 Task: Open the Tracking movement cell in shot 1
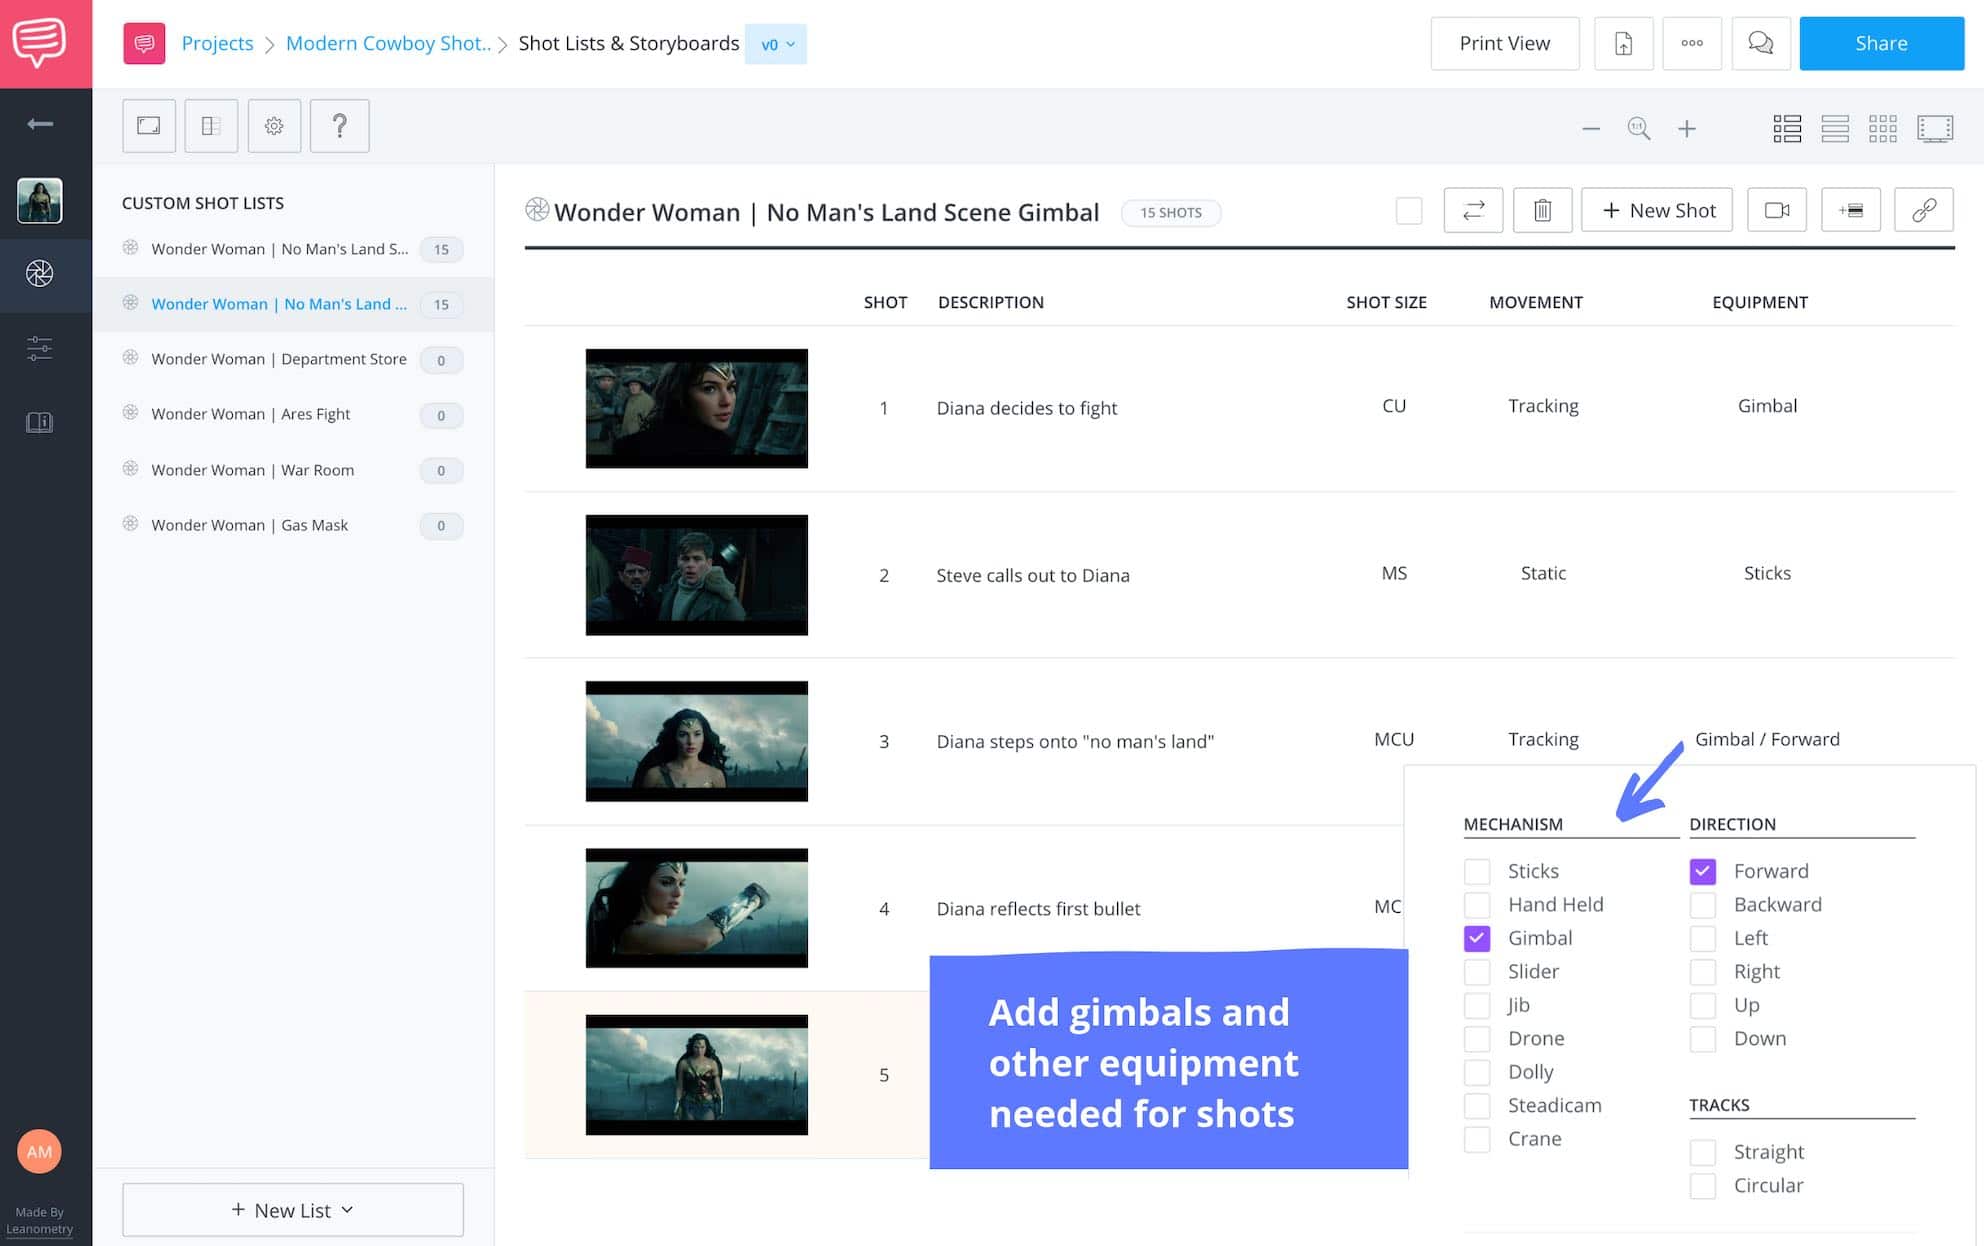click(1543, 406)
